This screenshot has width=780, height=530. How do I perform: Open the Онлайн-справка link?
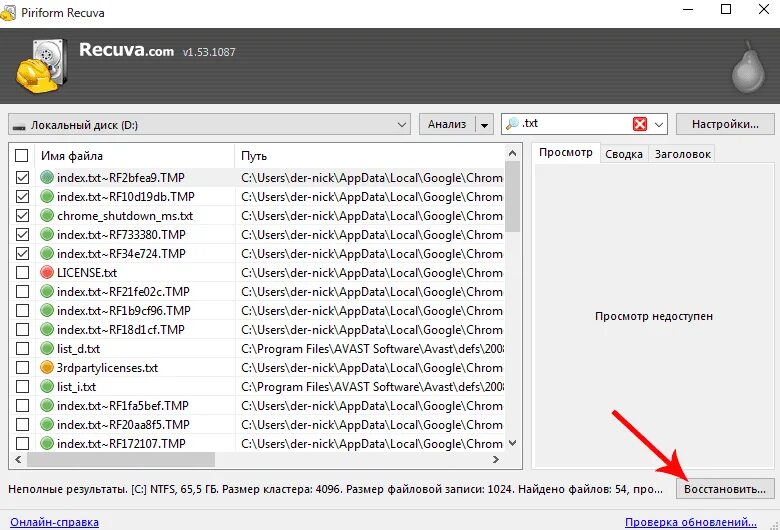(54, 522)
